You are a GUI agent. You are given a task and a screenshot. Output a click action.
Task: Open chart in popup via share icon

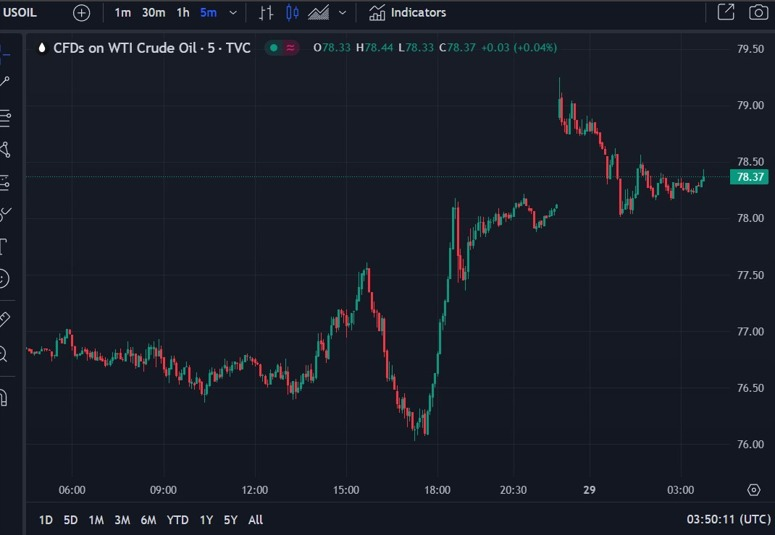click(x=726, y=12)
